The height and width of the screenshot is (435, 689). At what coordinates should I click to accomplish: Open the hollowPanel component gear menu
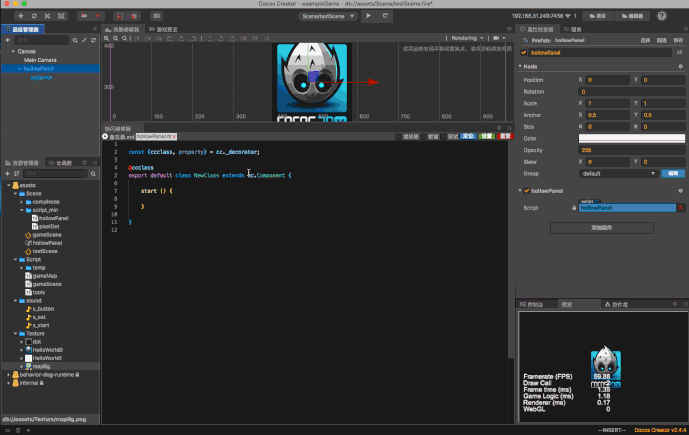click(x=680, y=191)
